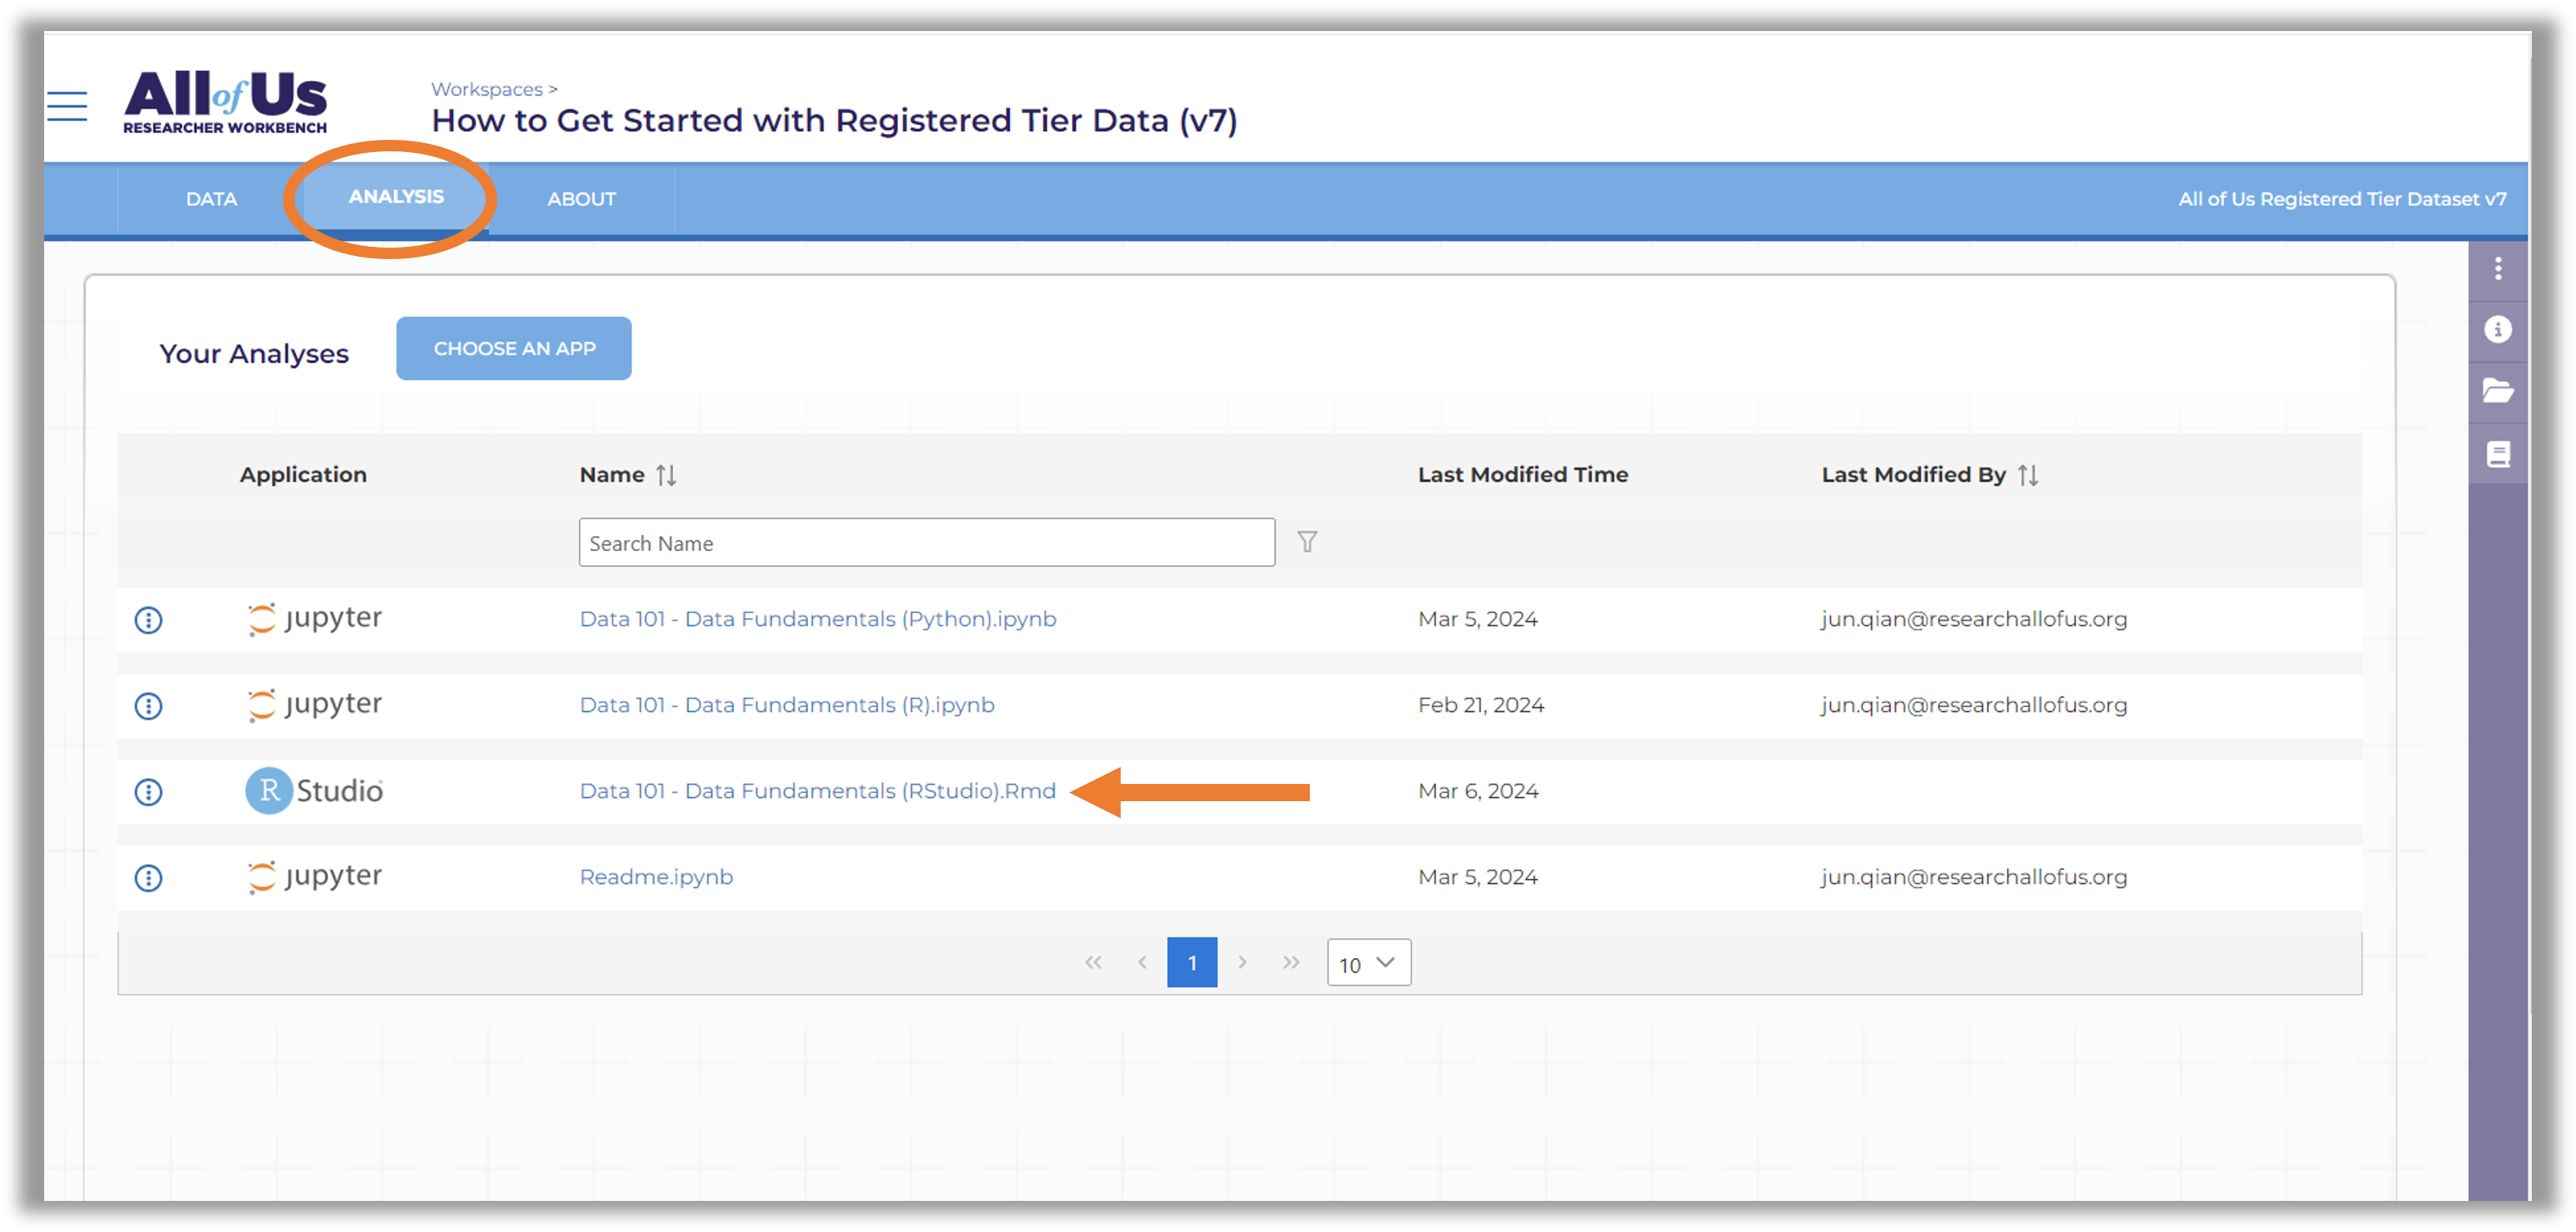Go to the previous page of results
Screen dimensions: 2576x1232
point(1142,962)
